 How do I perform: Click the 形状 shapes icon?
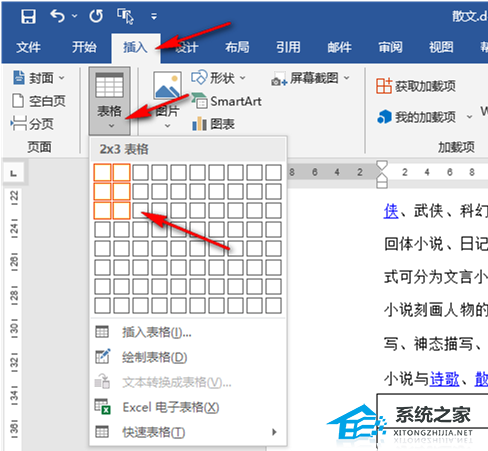click(x=199, y=77)
